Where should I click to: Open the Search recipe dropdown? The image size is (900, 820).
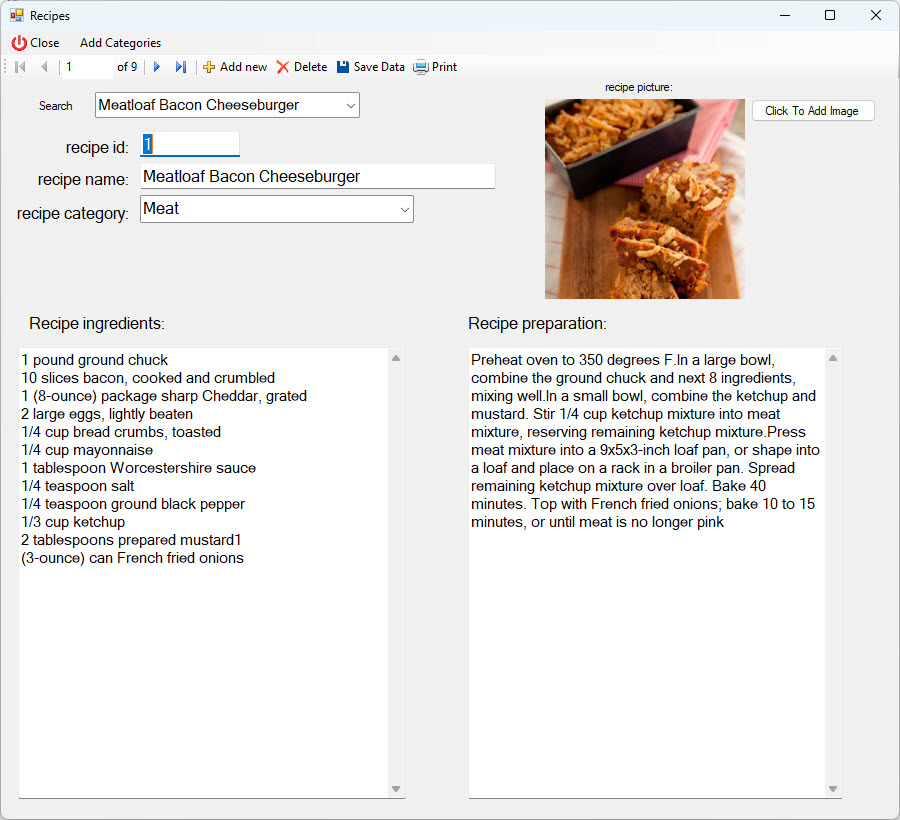[x=350, y=105]
